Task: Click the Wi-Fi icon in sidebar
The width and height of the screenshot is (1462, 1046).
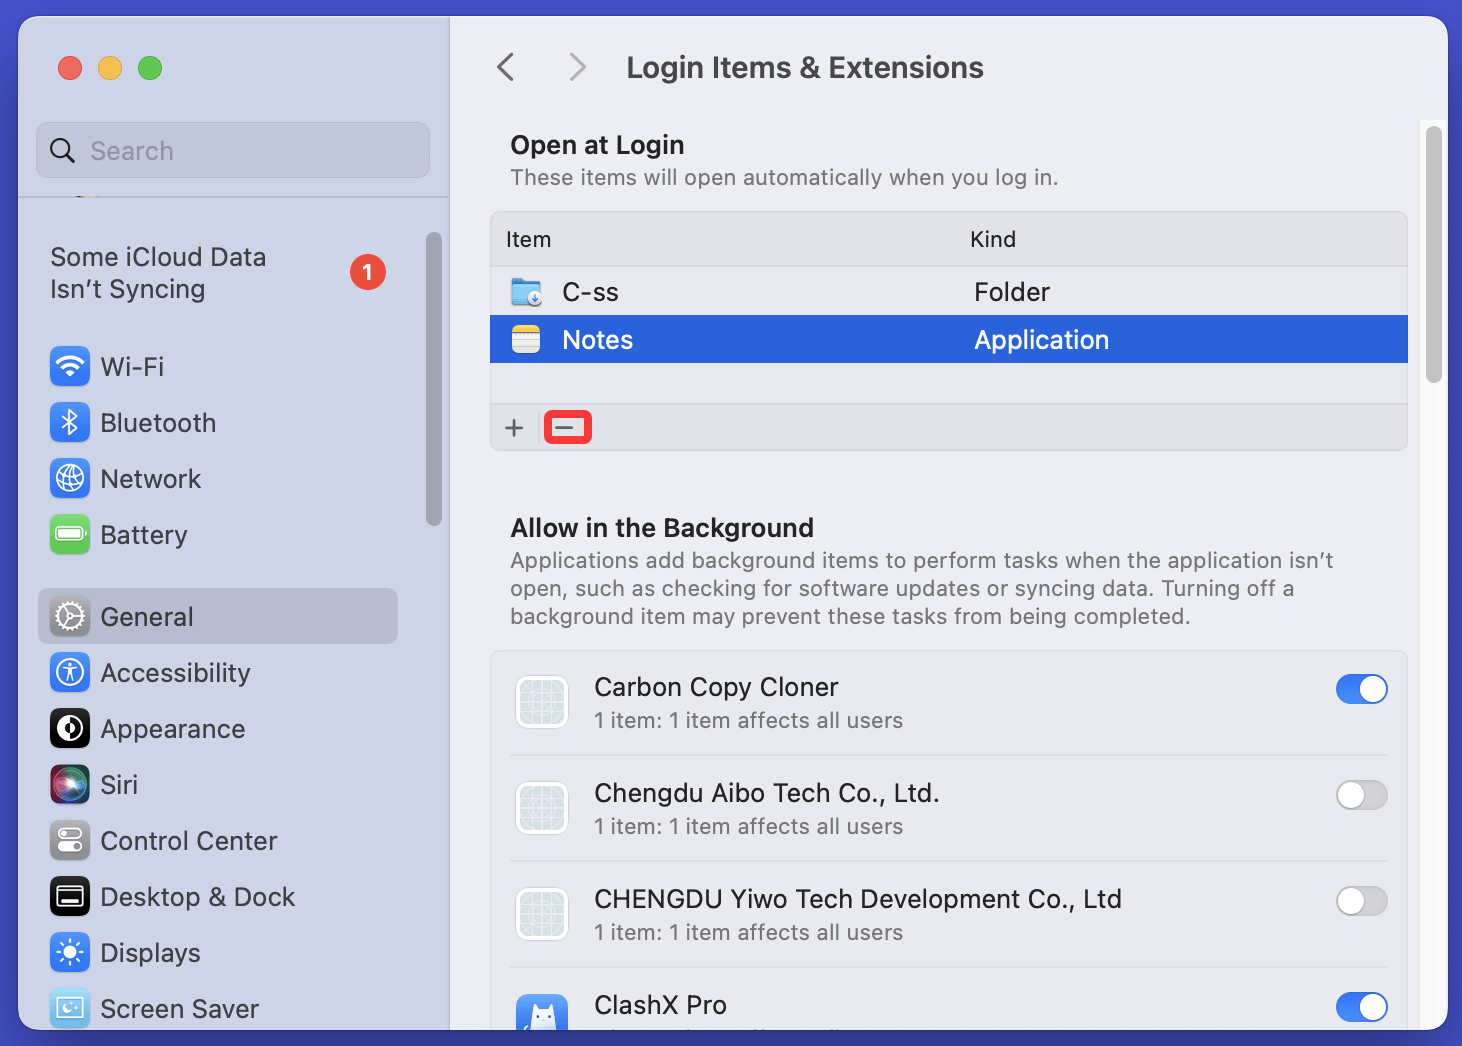Action: [x=70, y=366]
